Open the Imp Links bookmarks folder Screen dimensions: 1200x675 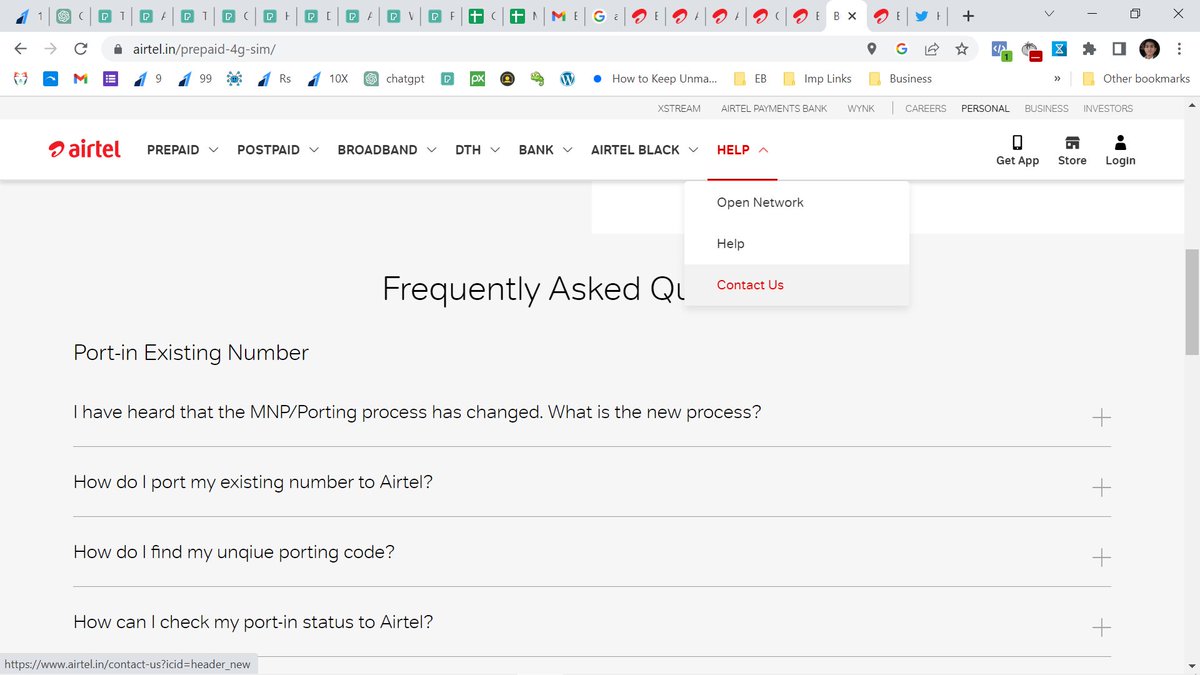(817, 78)
